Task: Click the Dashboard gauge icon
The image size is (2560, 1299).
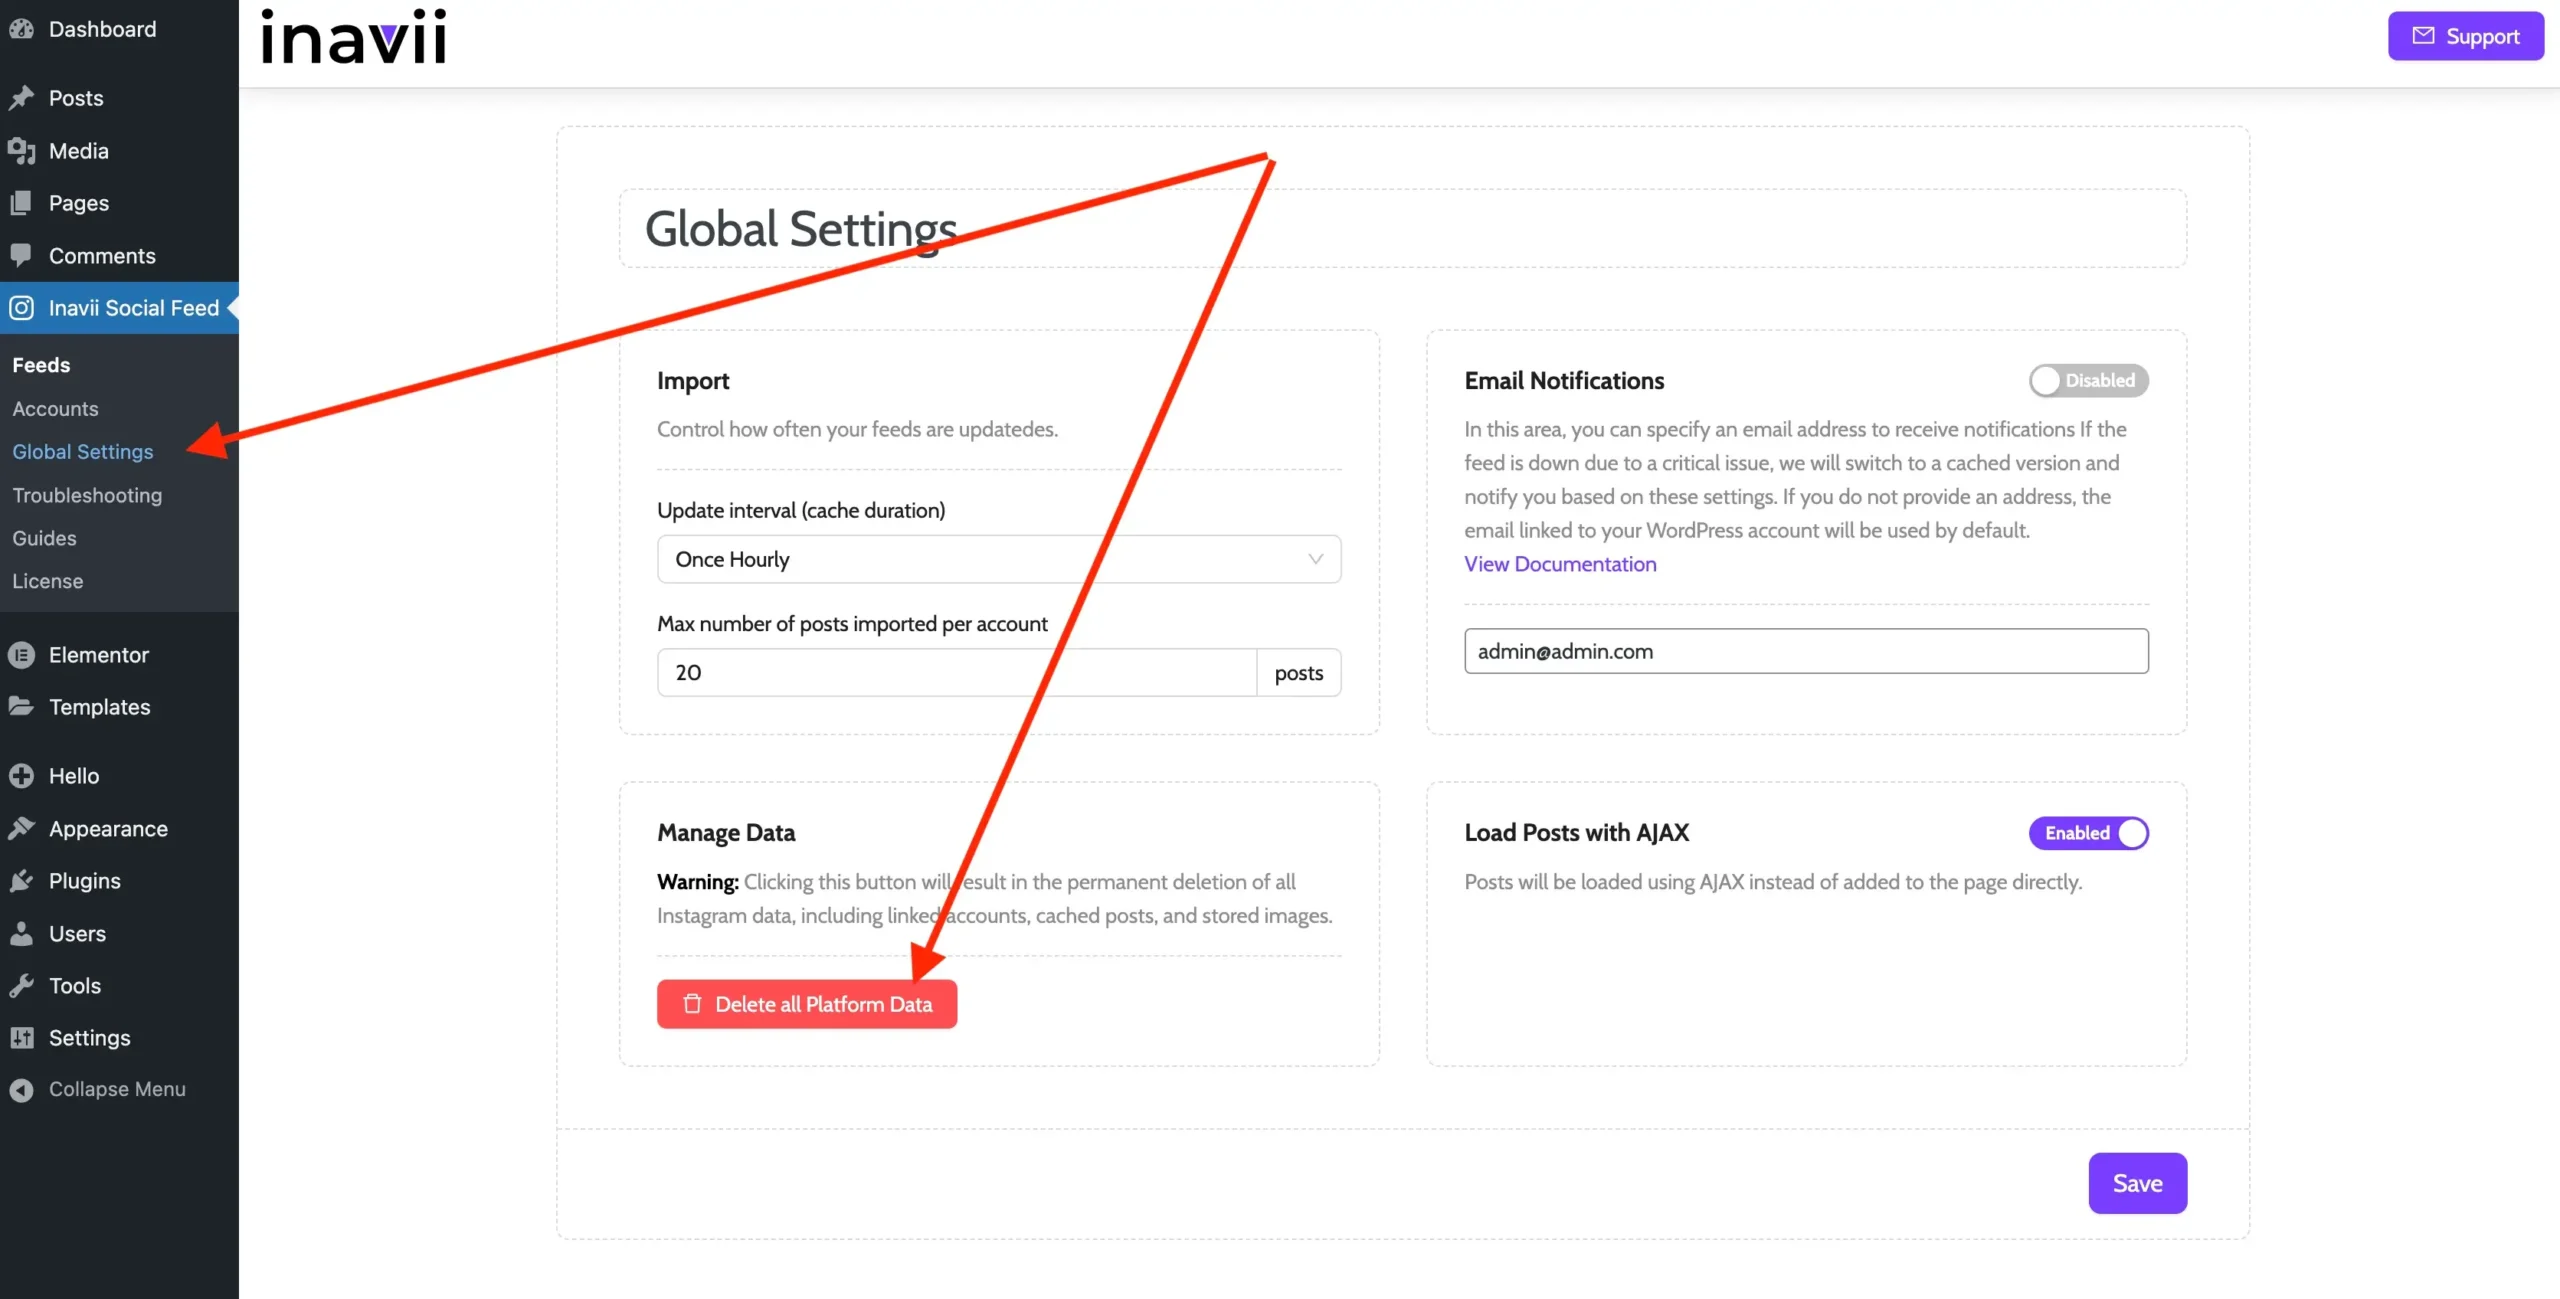Action: (x=21, y=29)
